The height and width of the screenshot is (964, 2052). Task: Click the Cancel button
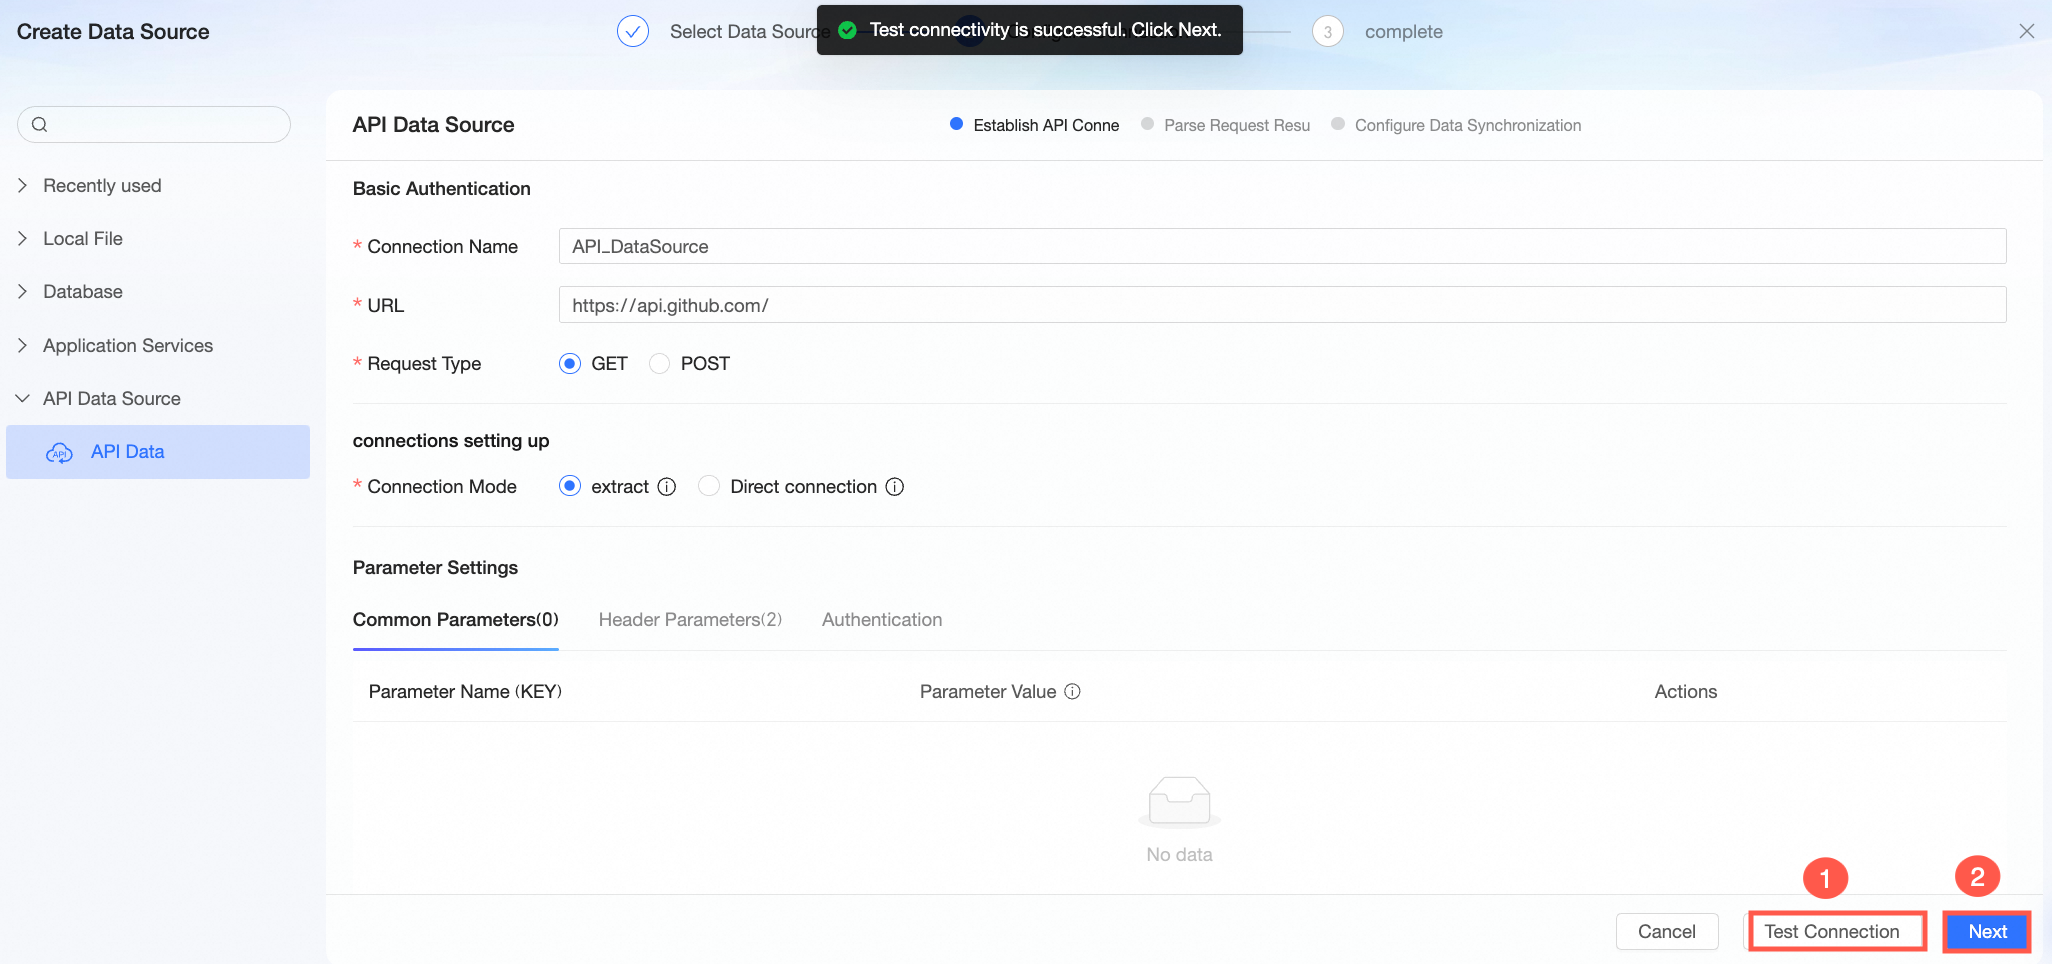(1667, 932)
